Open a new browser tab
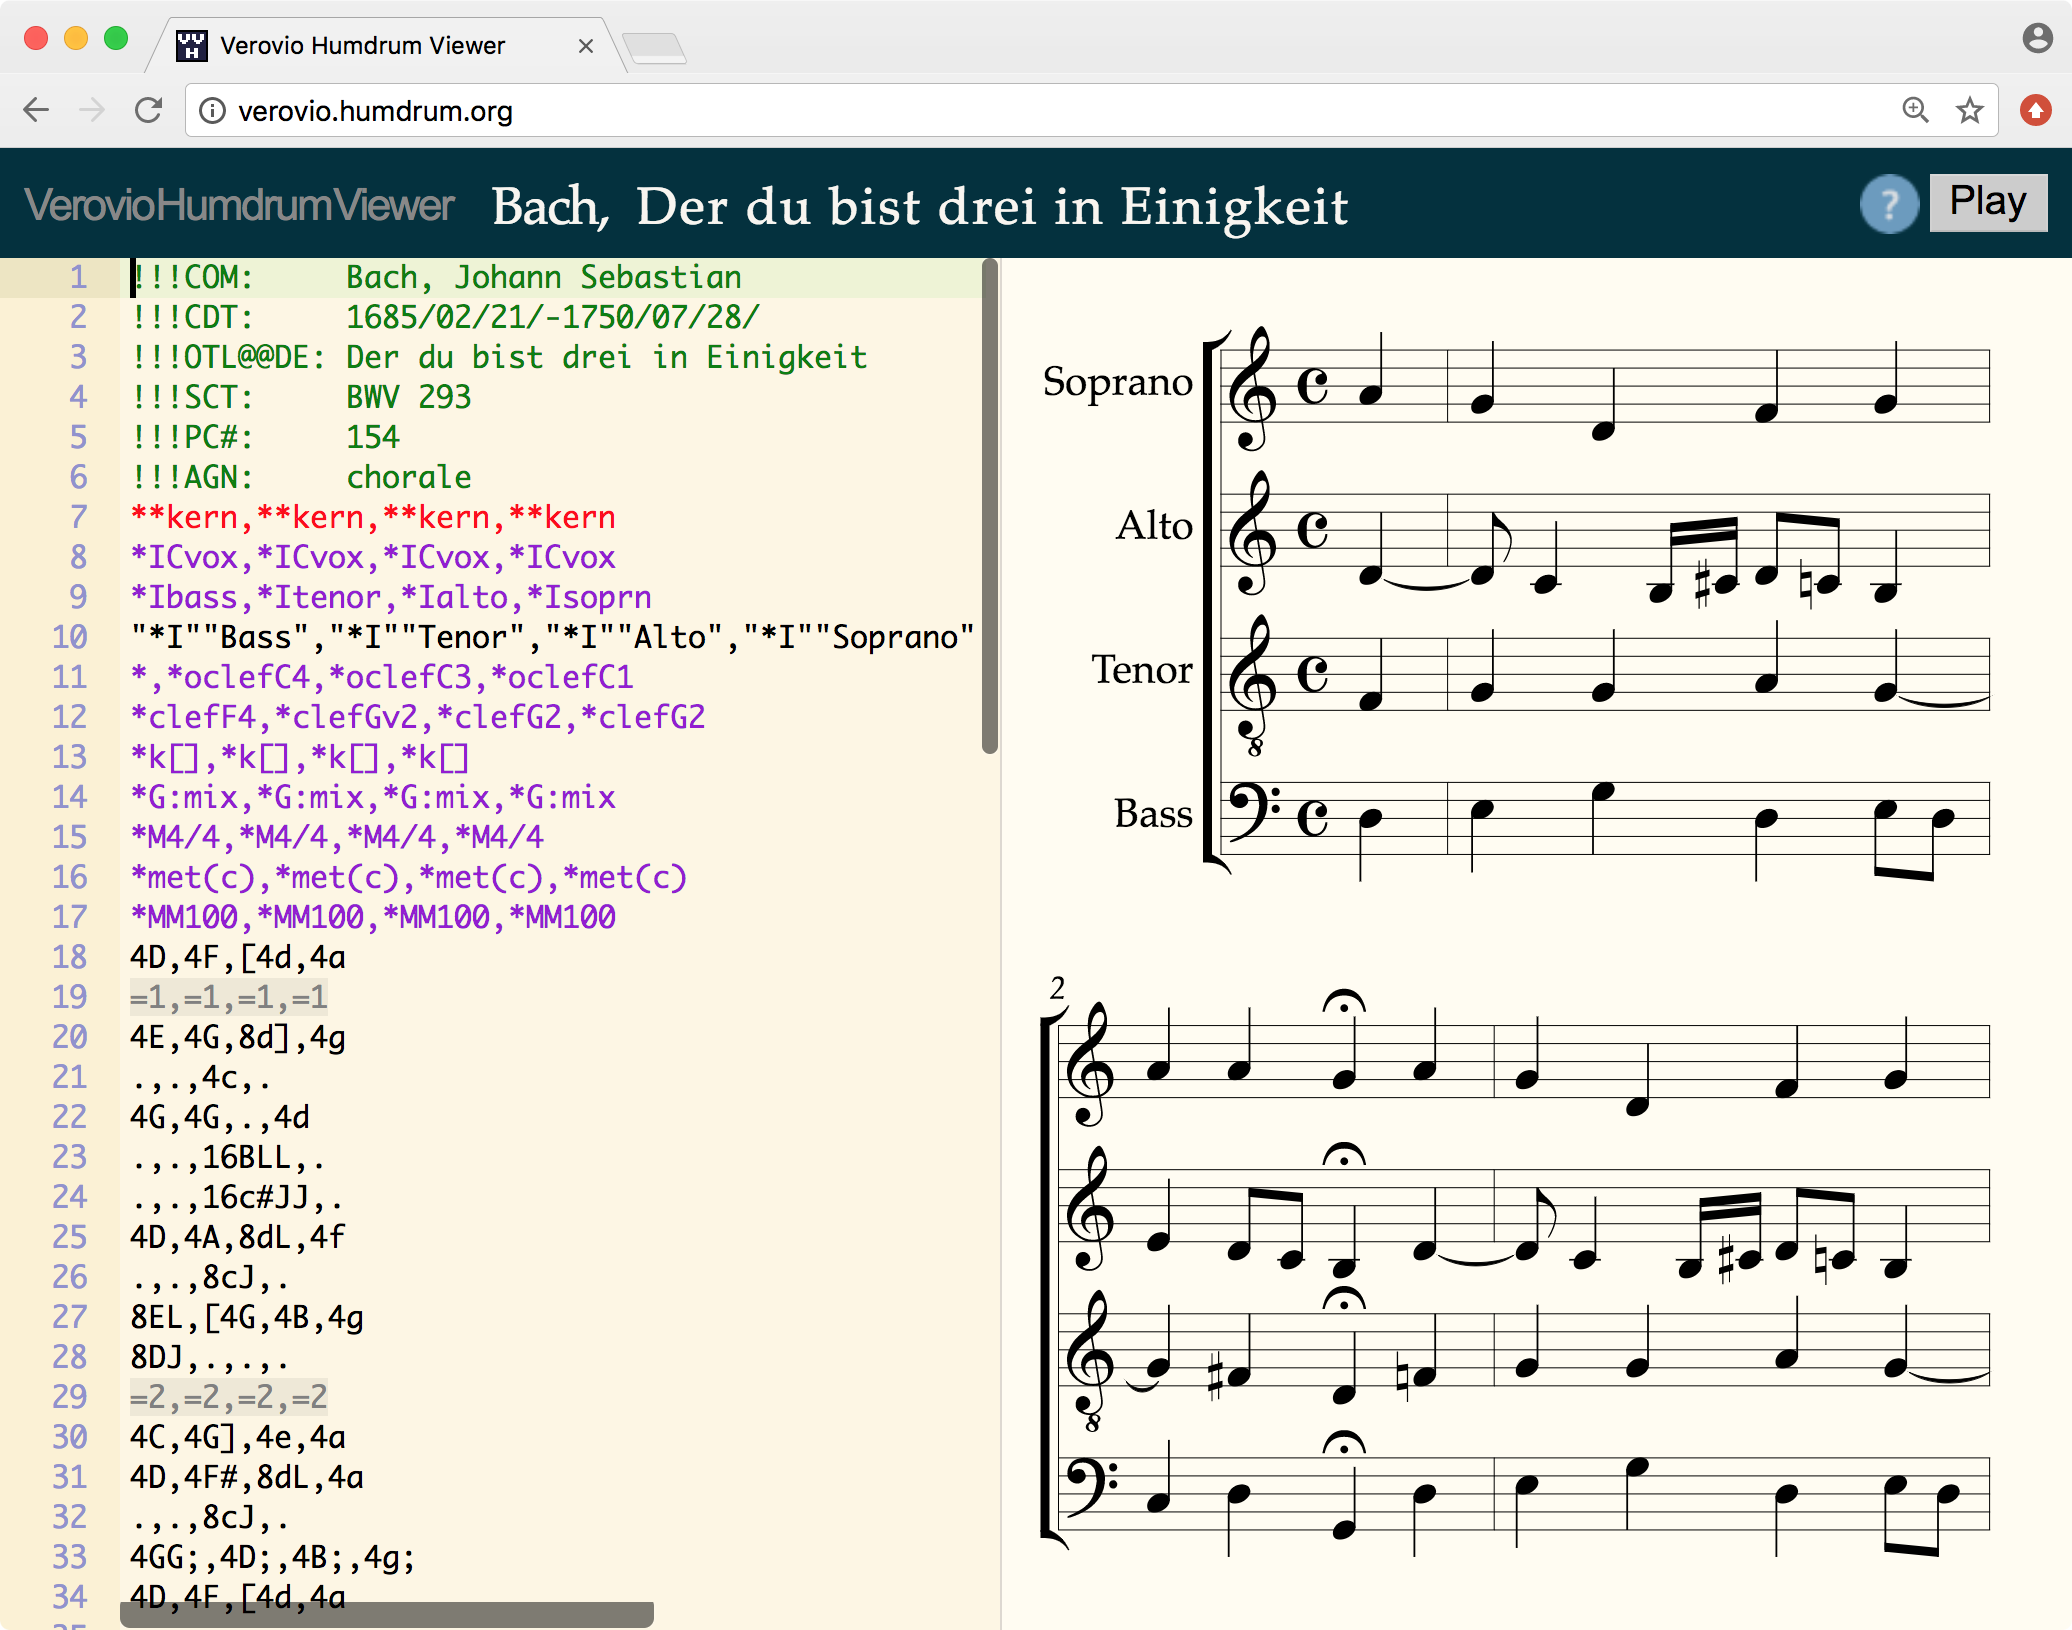 click(654, 47)
